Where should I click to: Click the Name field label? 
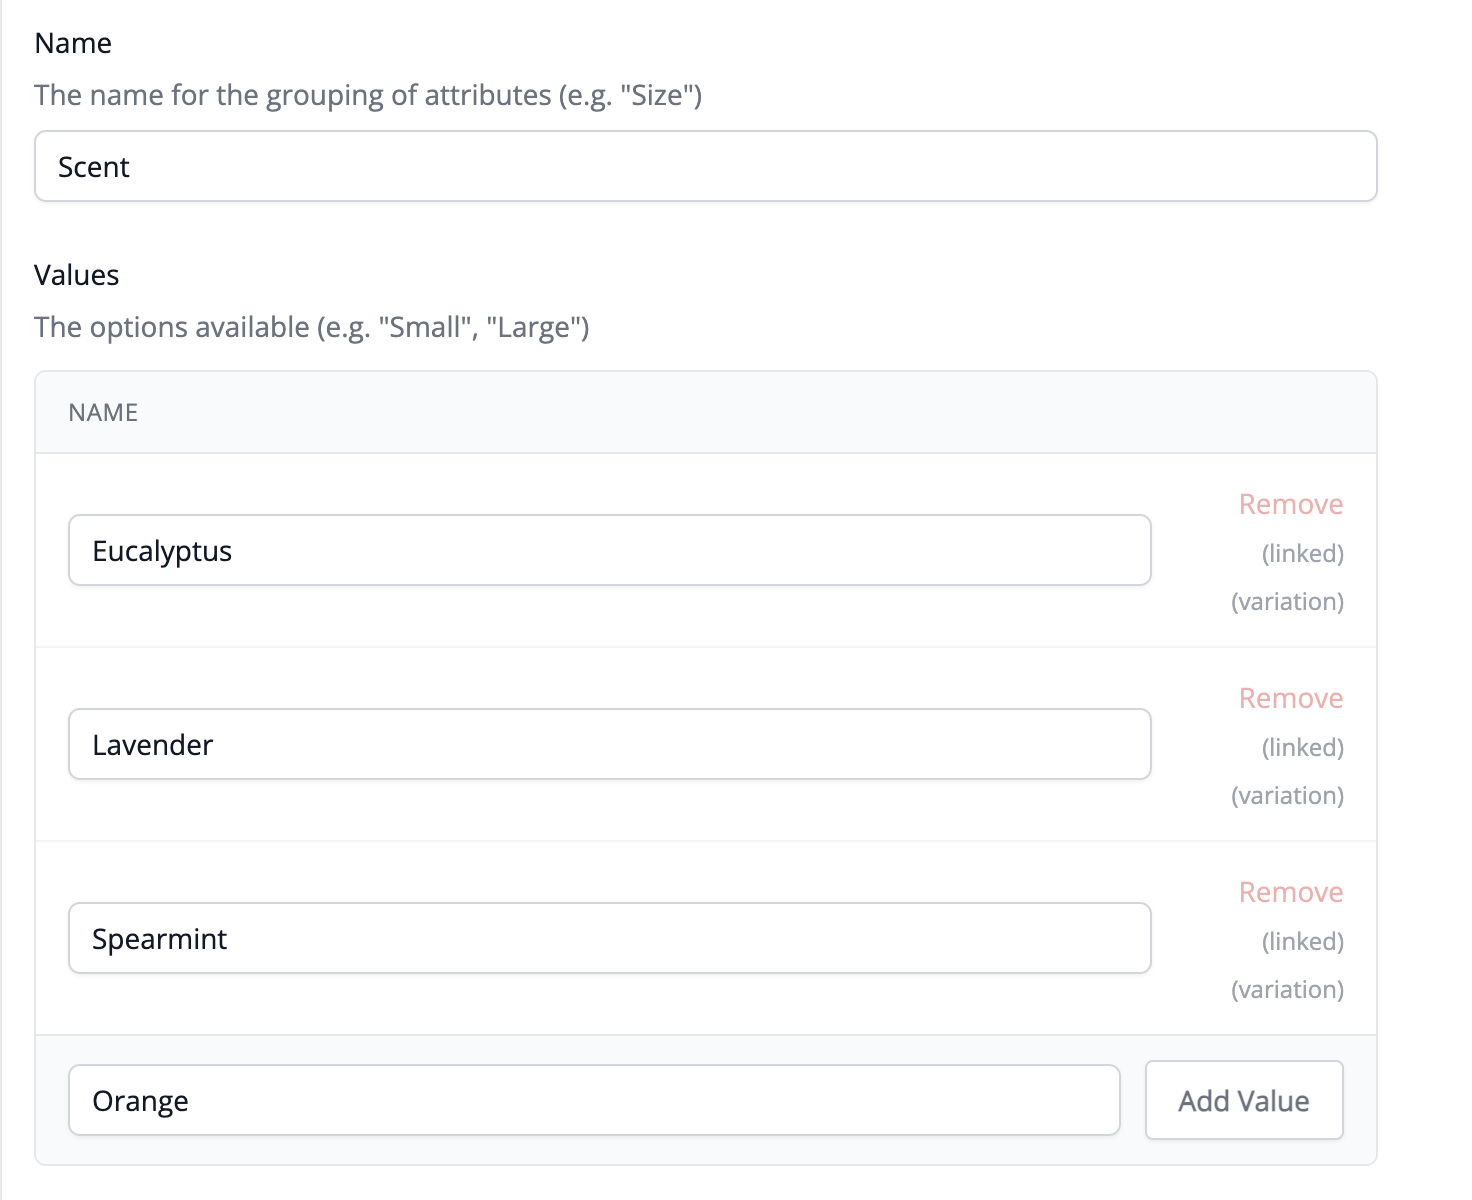click(73, 43)
